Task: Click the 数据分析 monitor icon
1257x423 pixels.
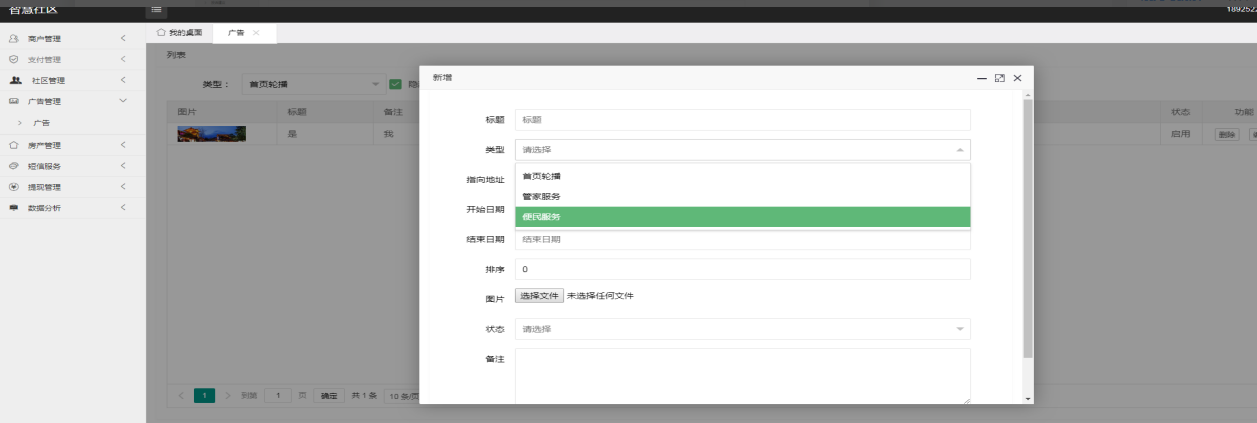Action: pyautogui.click(x=14, y=208)
